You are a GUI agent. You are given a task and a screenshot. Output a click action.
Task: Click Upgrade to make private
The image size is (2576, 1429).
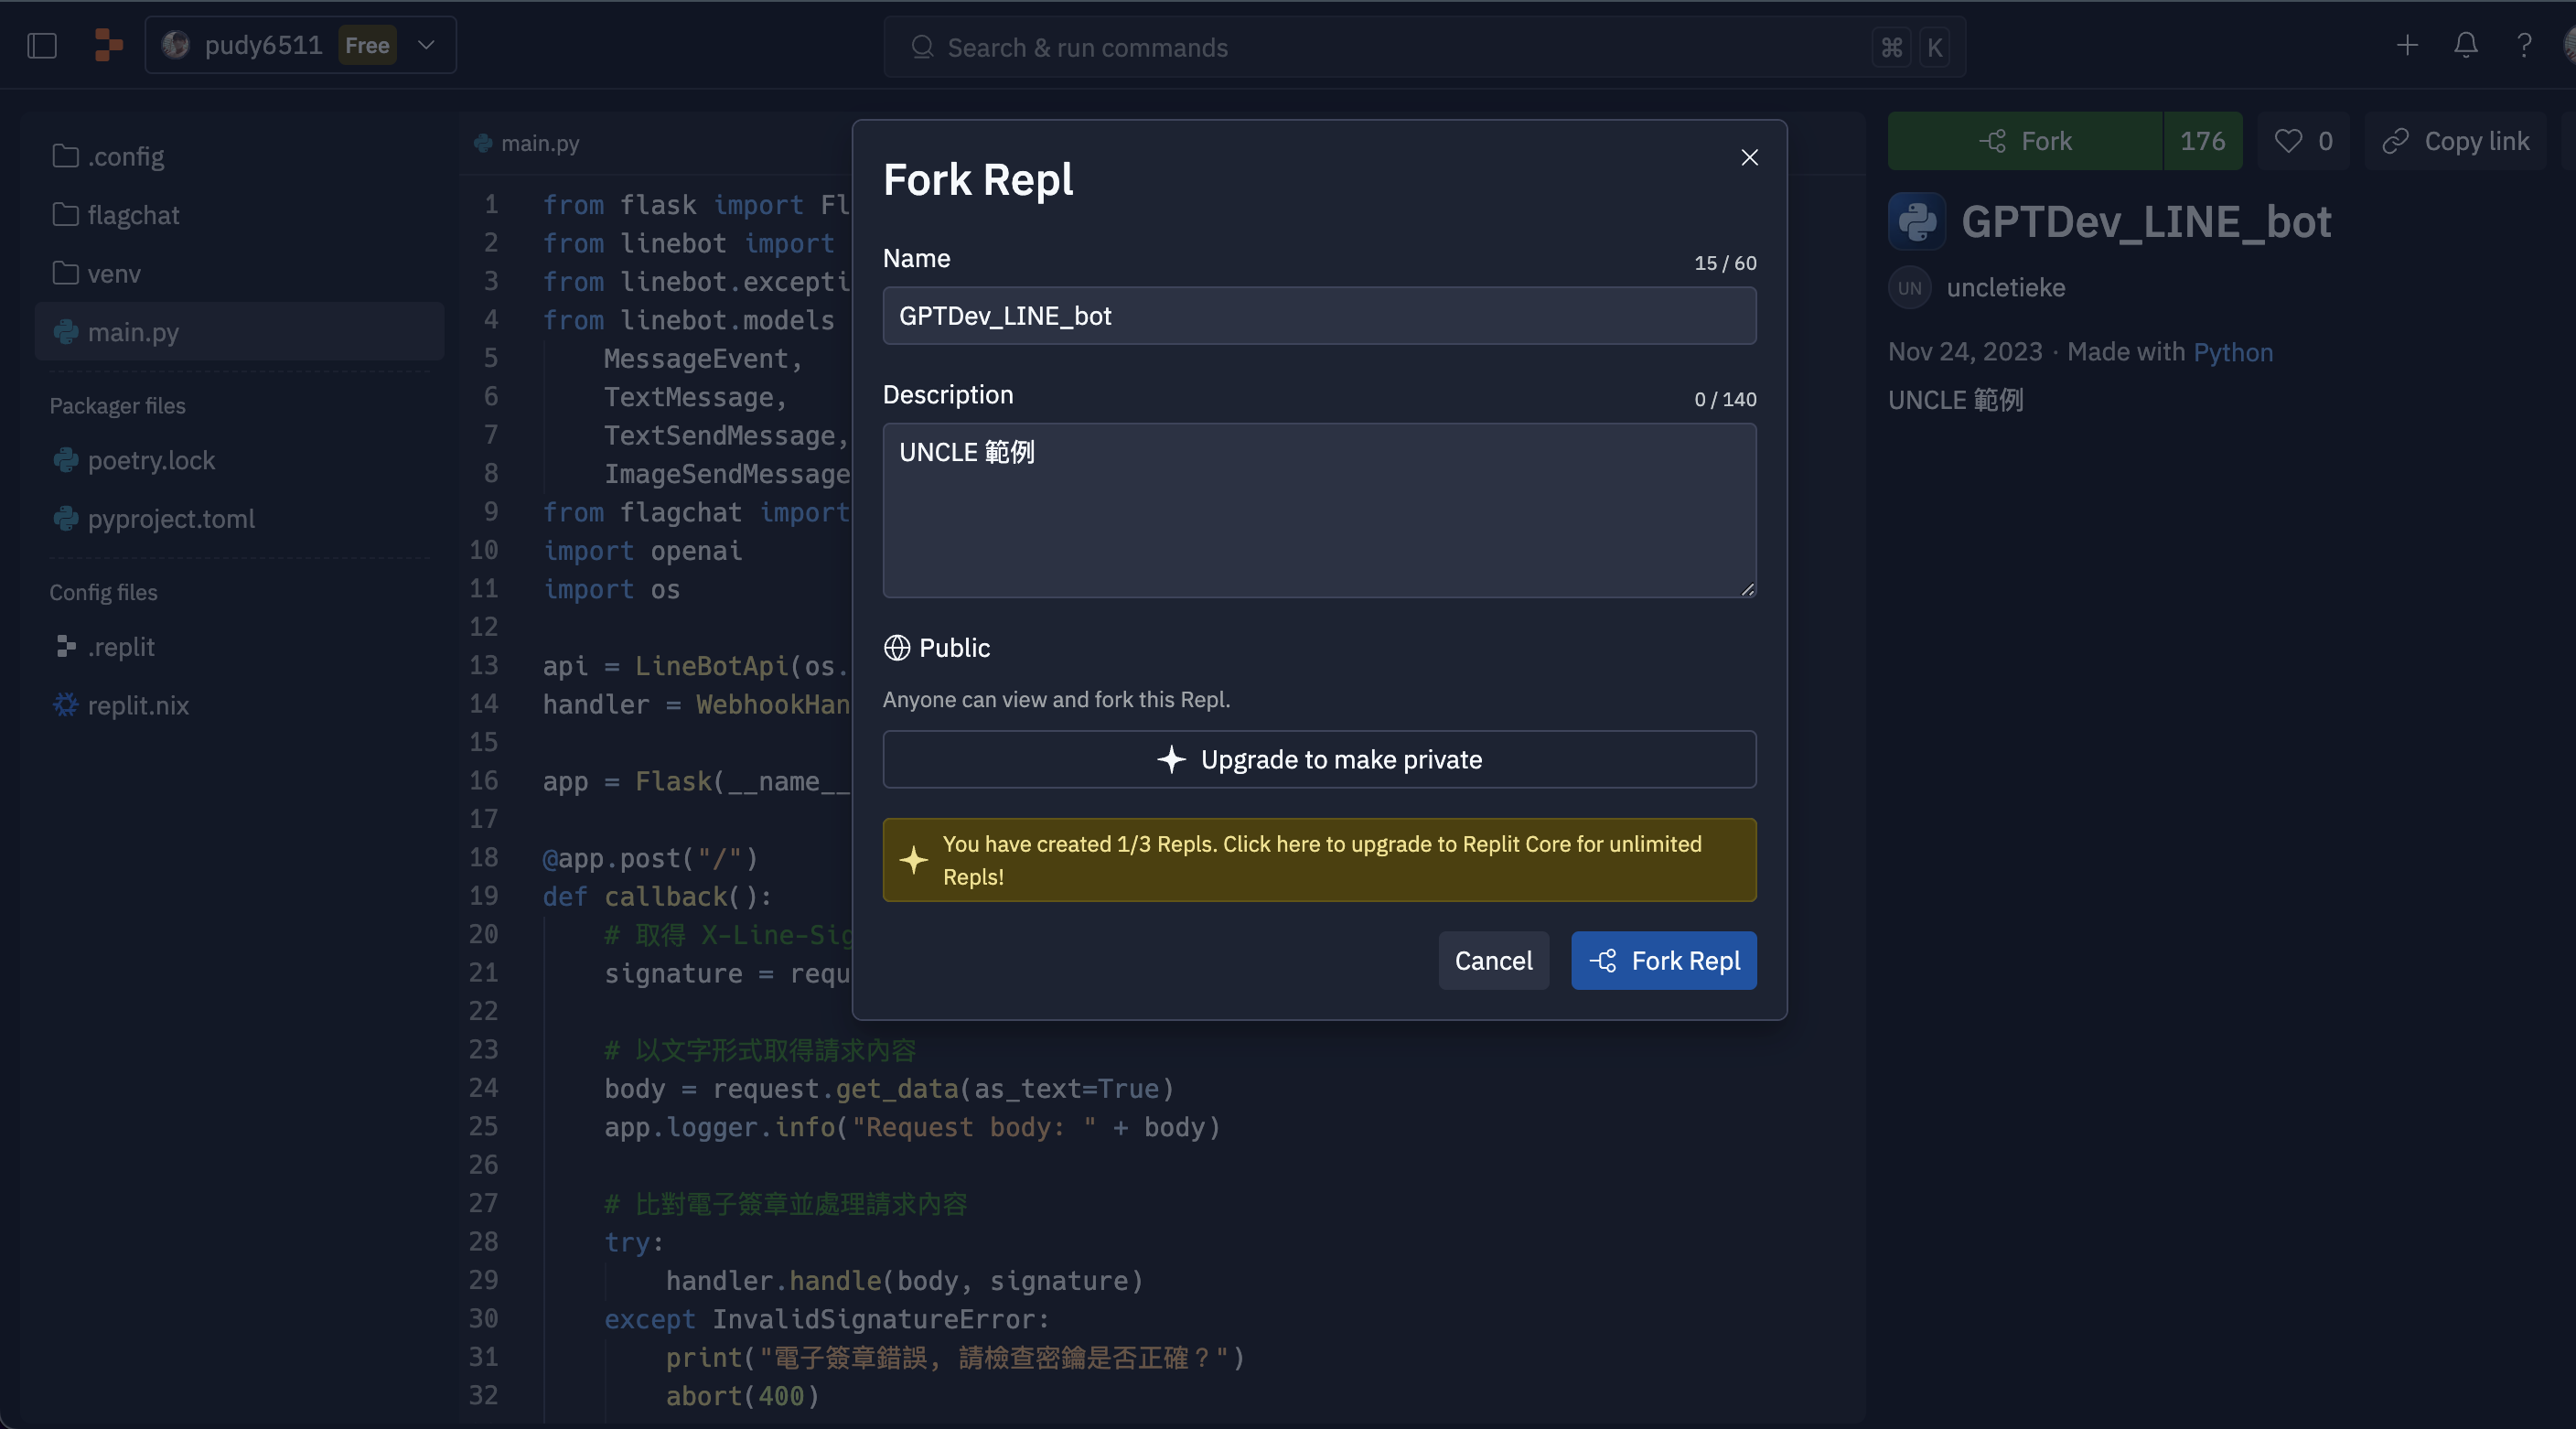[1319, 759]
